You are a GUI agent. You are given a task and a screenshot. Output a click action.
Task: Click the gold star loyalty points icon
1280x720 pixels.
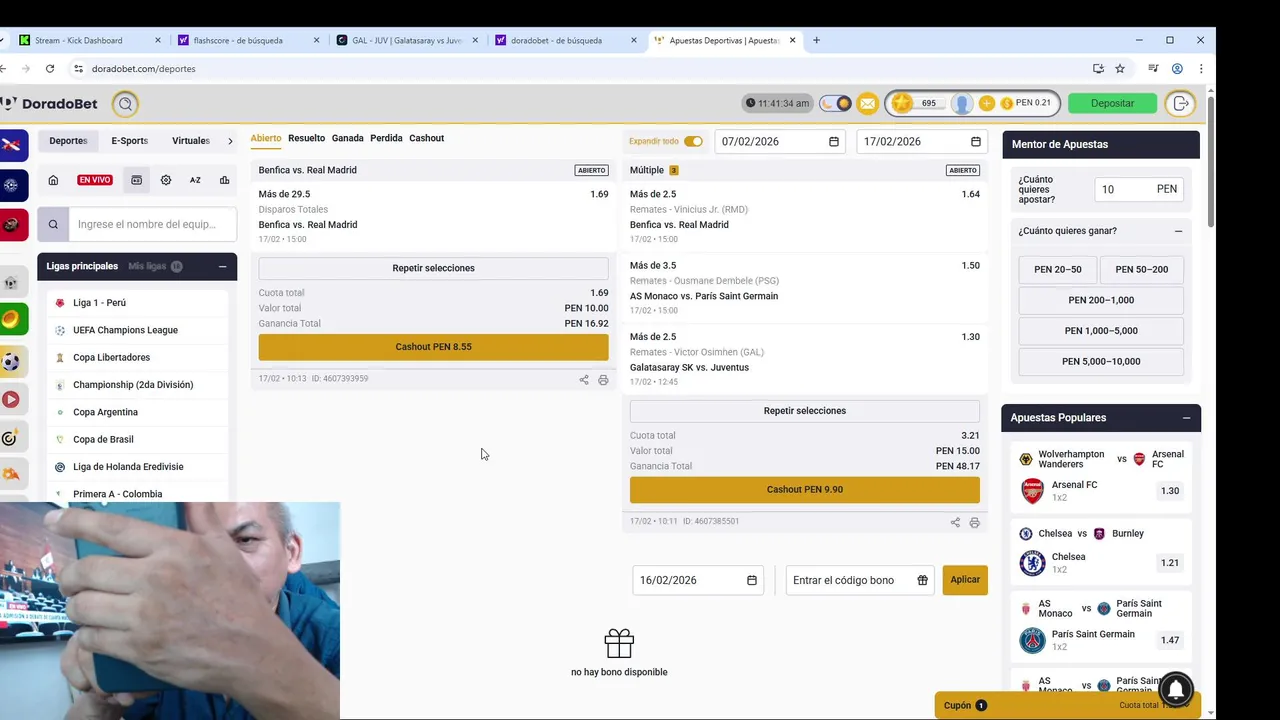pyautogui.click(x=902, y=103)
